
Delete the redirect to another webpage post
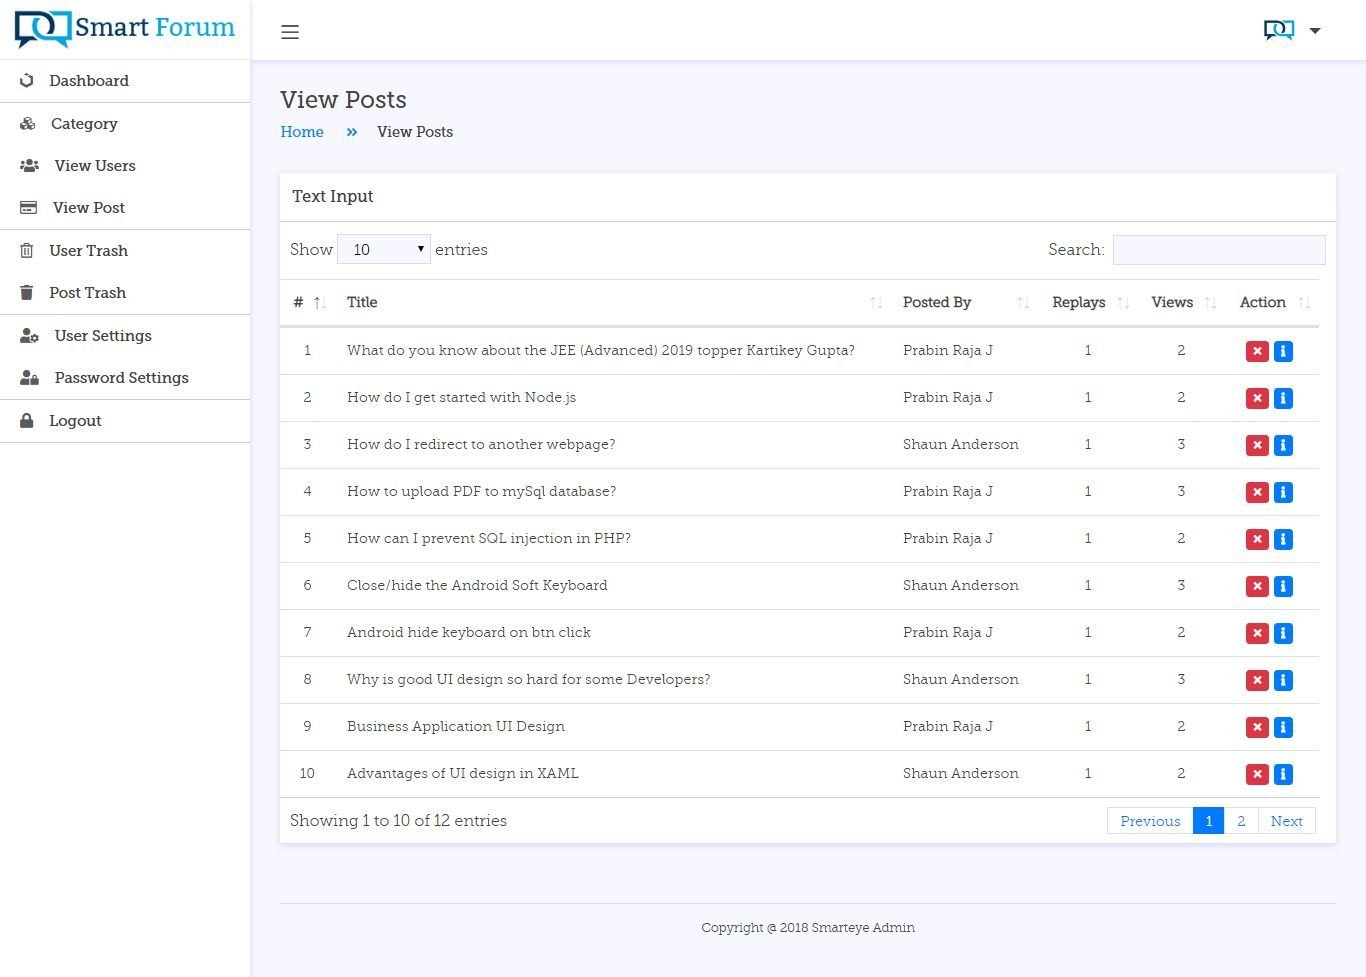1257,445
